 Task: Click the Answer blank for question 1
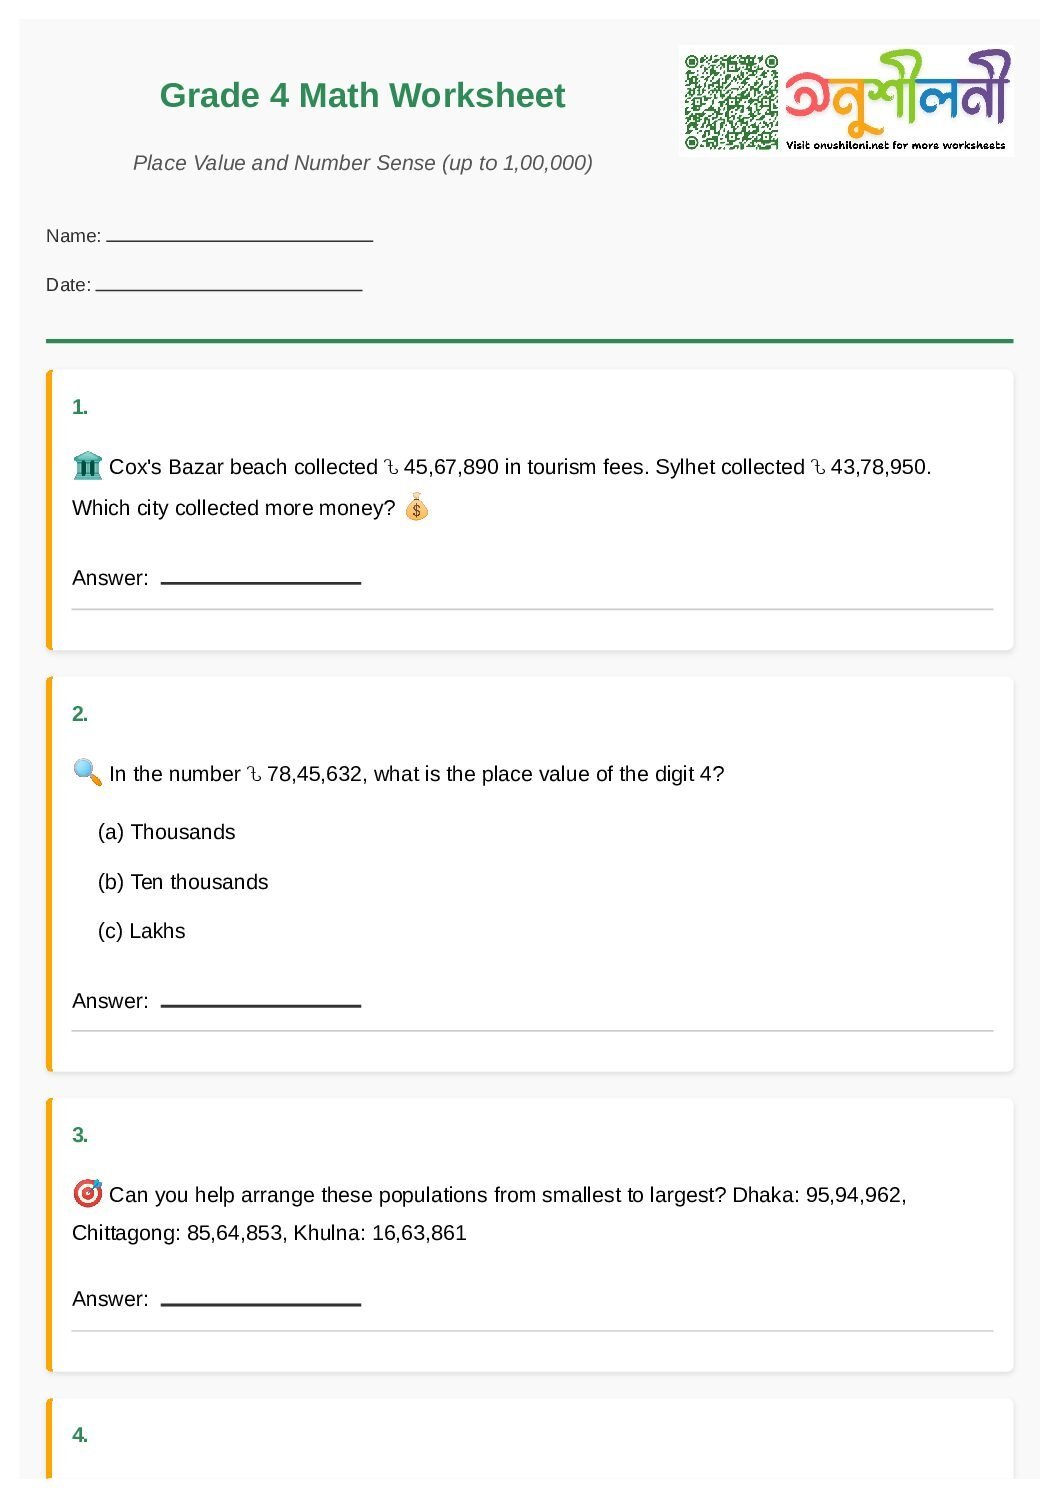pos(260,580)
